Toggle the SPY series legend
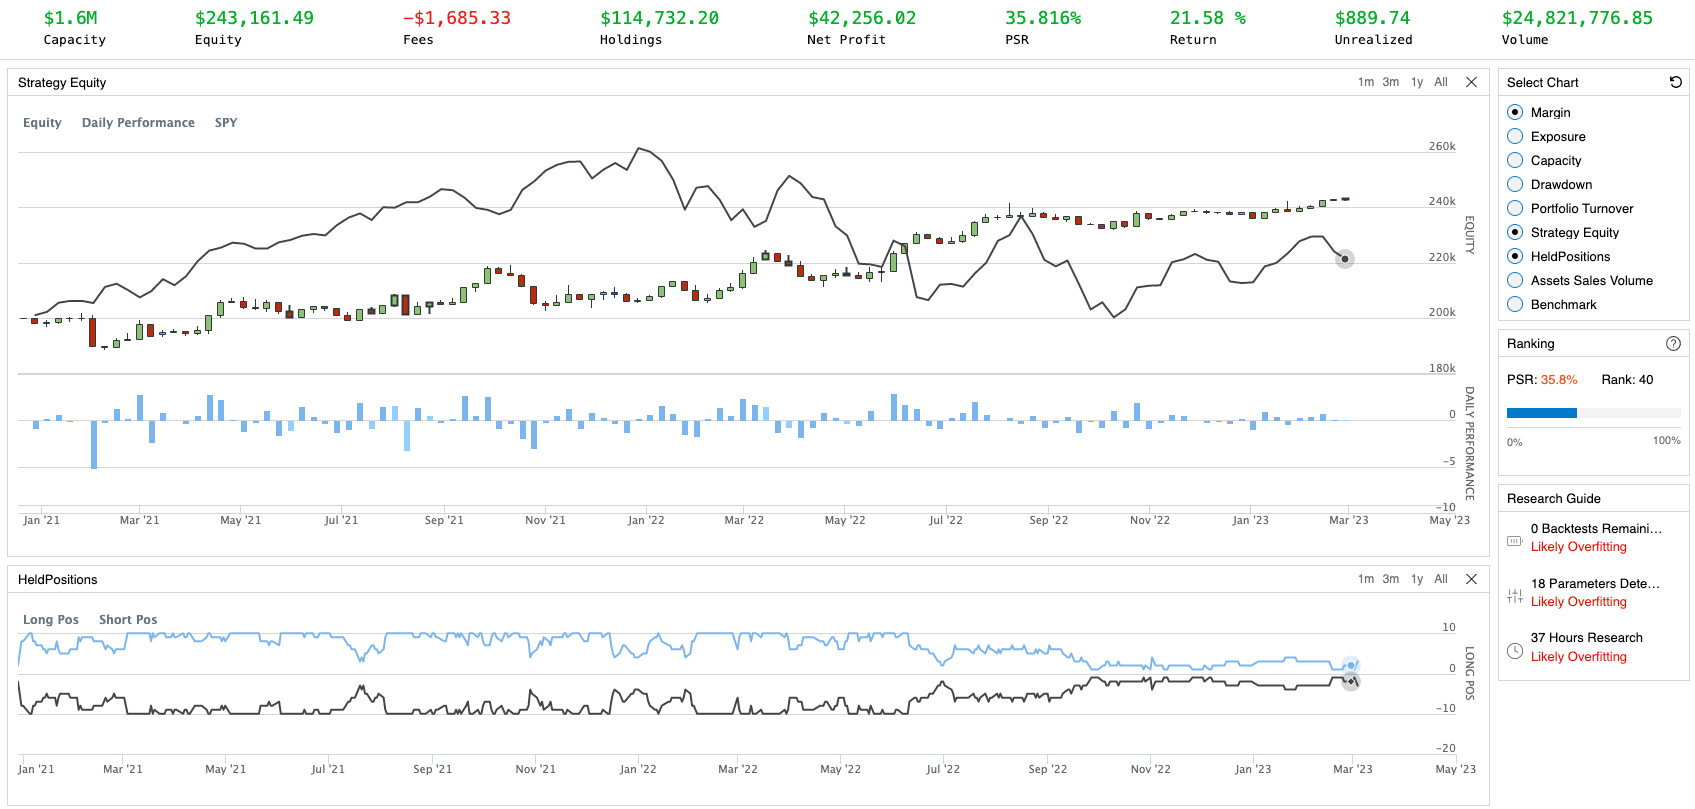Image resolution: width=1695 pixels, height=809 pixels. (226, 122)
